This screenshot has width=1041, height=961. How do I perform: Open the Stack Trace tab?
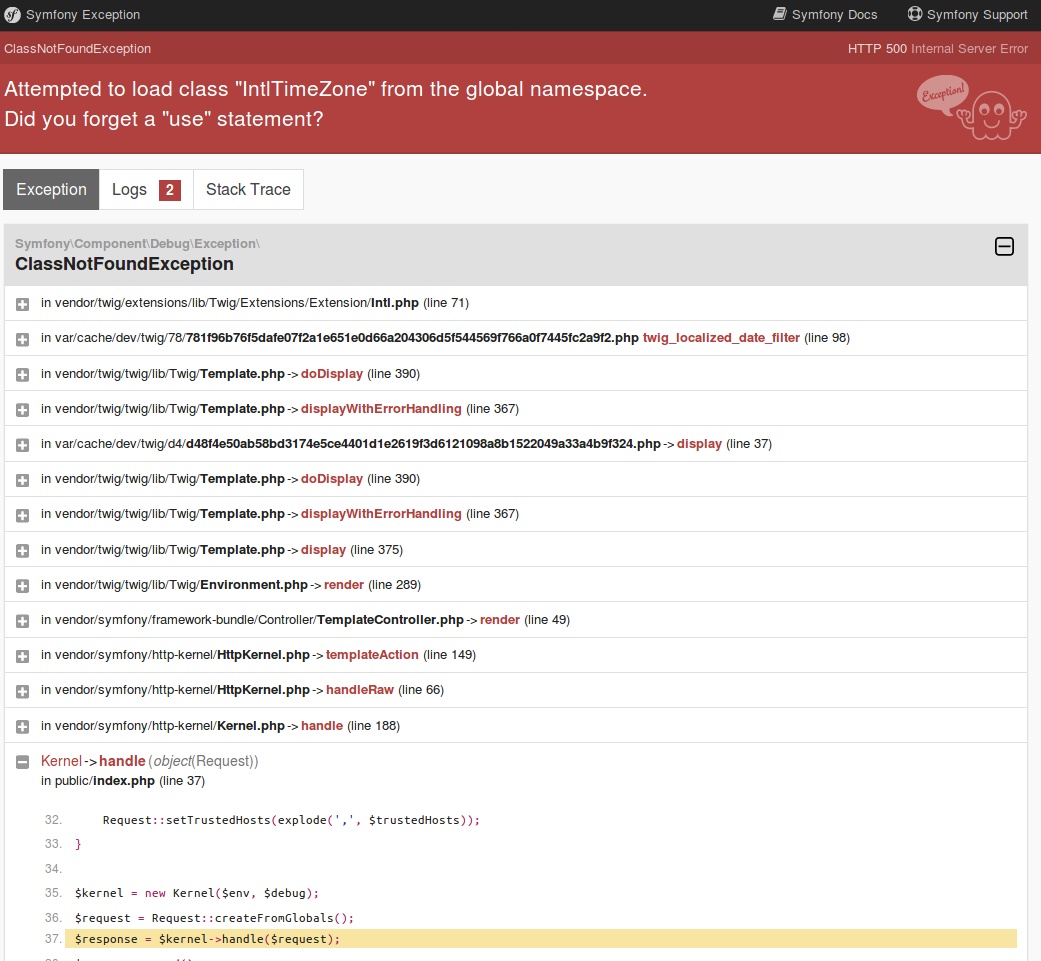[248, 190]
